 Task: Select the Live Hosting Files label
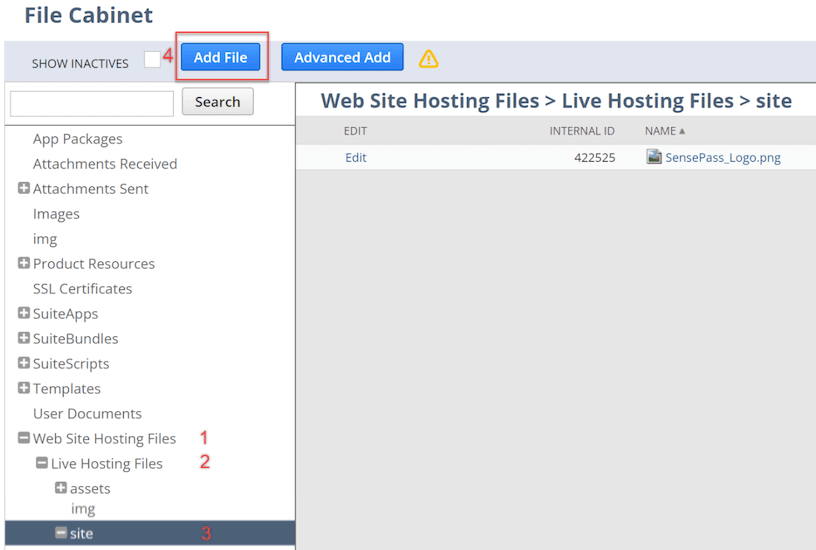click(x=107, y=464)
